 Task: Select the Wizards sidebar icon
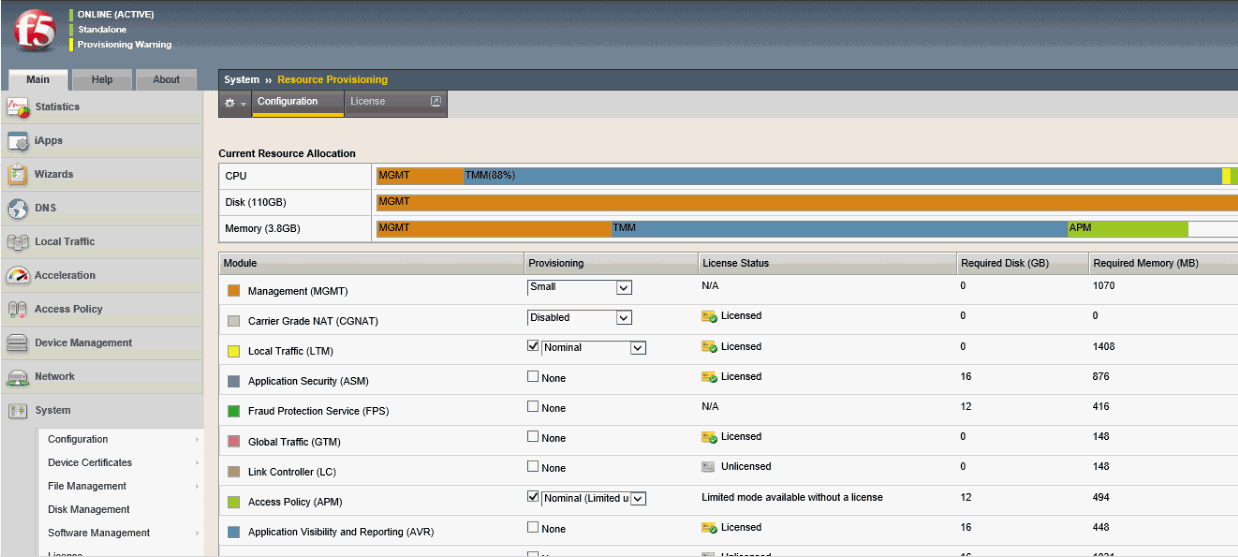pos(18,175)
